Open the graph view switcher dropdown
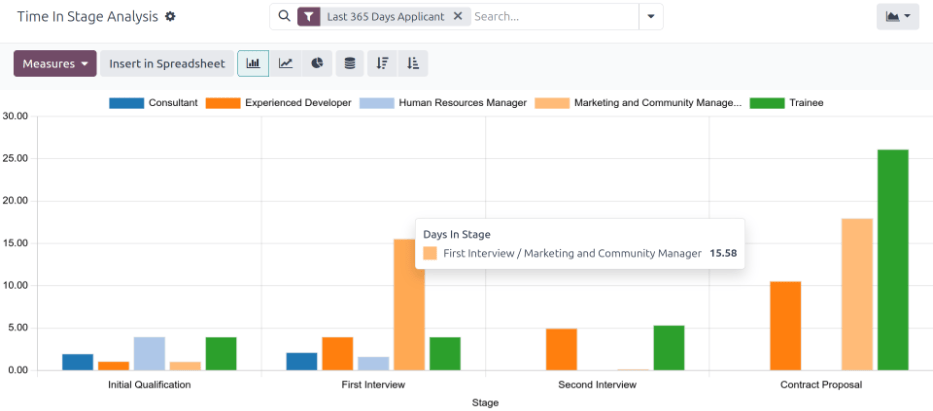 (x=897, y=17)
